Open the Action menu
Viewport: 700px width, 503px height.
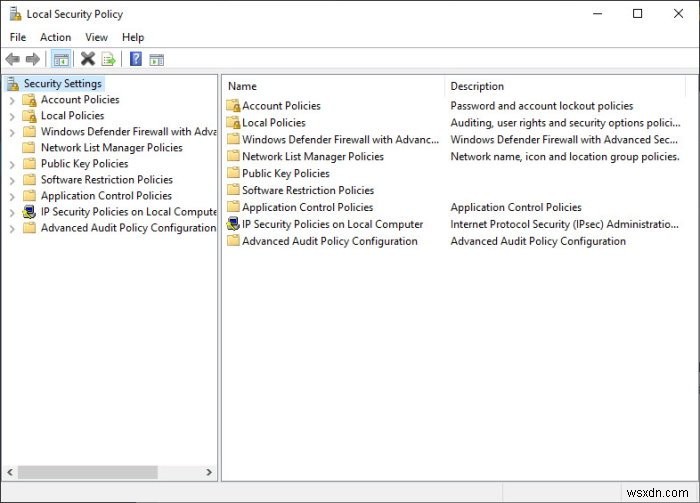55,37
